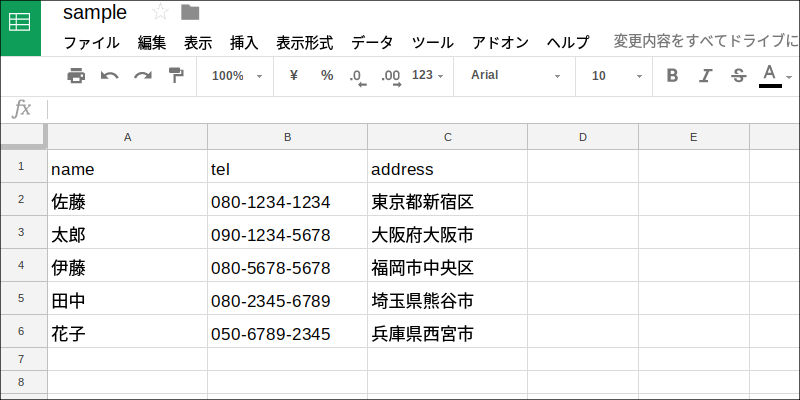
Task: Select row 3 header
Action: pos(24,232)
